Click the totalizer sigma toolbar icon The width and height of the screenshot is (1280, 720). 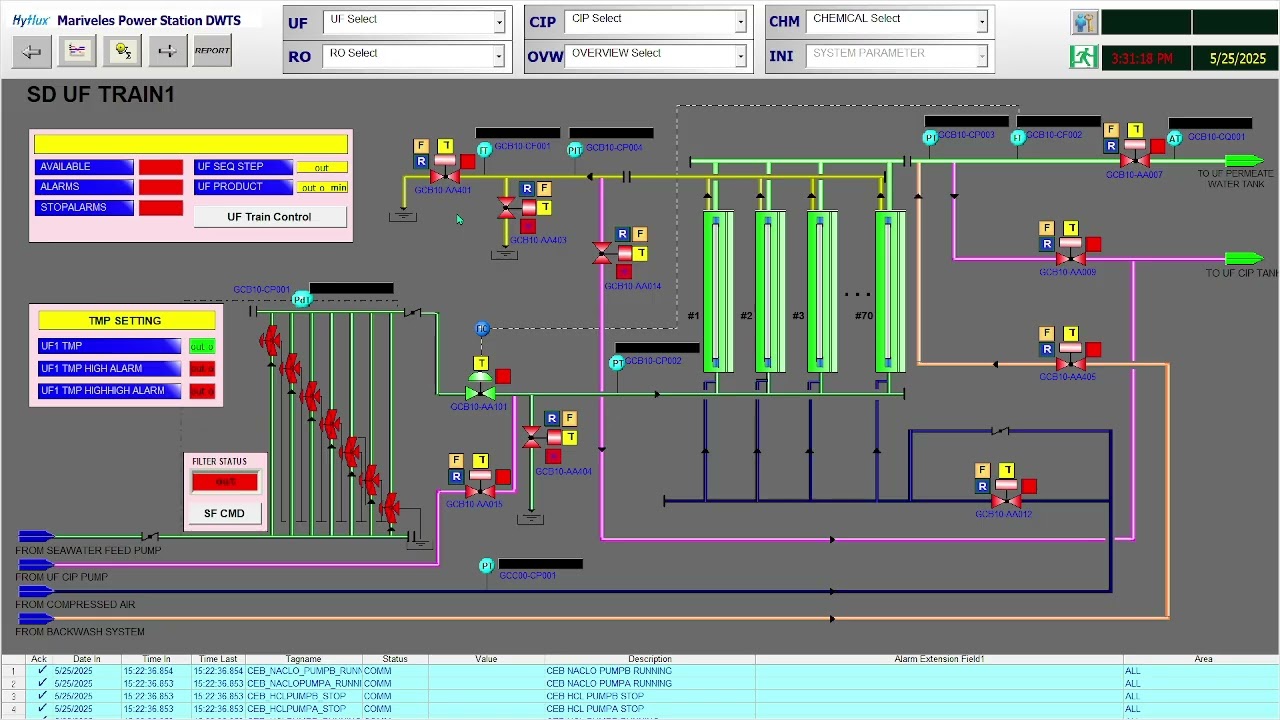(122, 51)
